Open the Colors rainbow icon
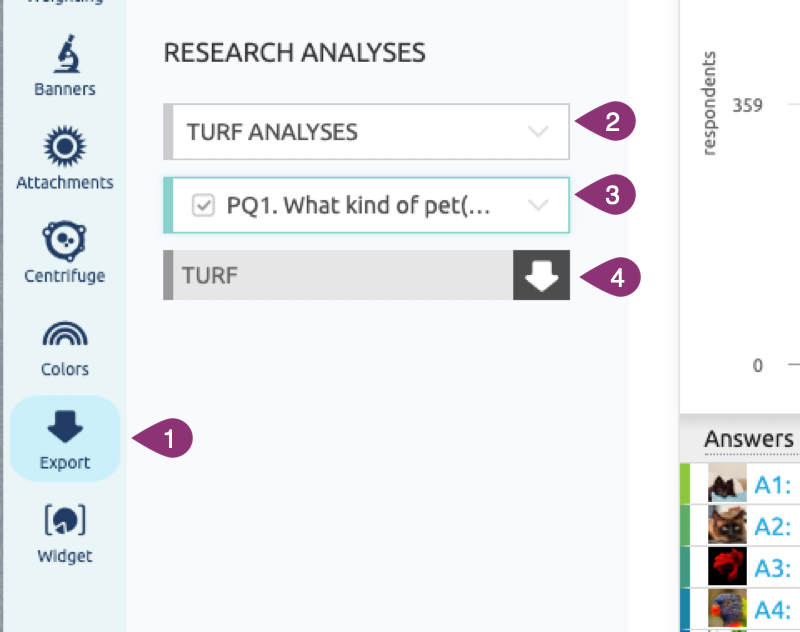 click(x=65, y=334)
